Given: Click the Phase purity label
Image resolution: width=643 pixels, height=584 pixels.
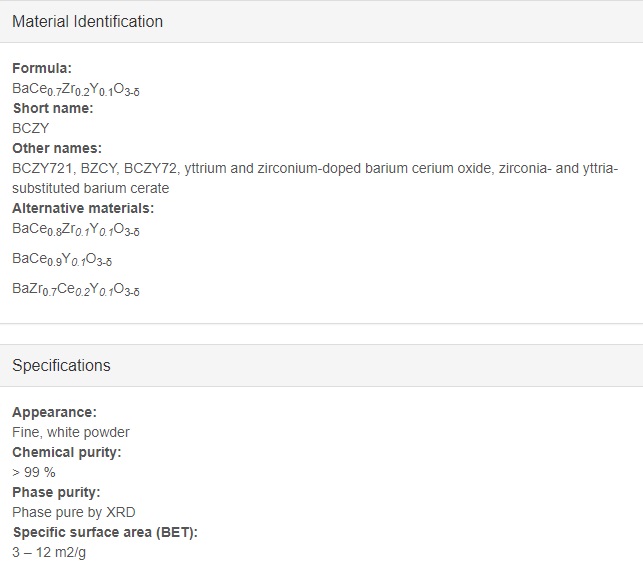Looking at the screenshot, I should (x=56, y=492).
